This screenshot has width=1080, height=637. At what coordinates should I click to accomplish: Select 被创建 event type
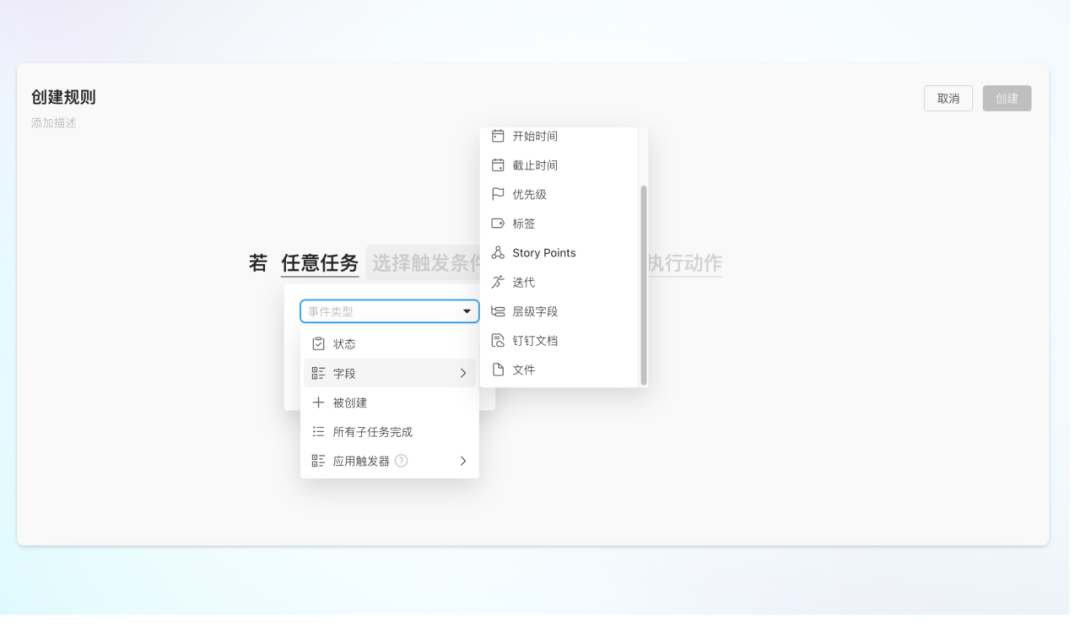pyautogui.click(x=389, y=402)
